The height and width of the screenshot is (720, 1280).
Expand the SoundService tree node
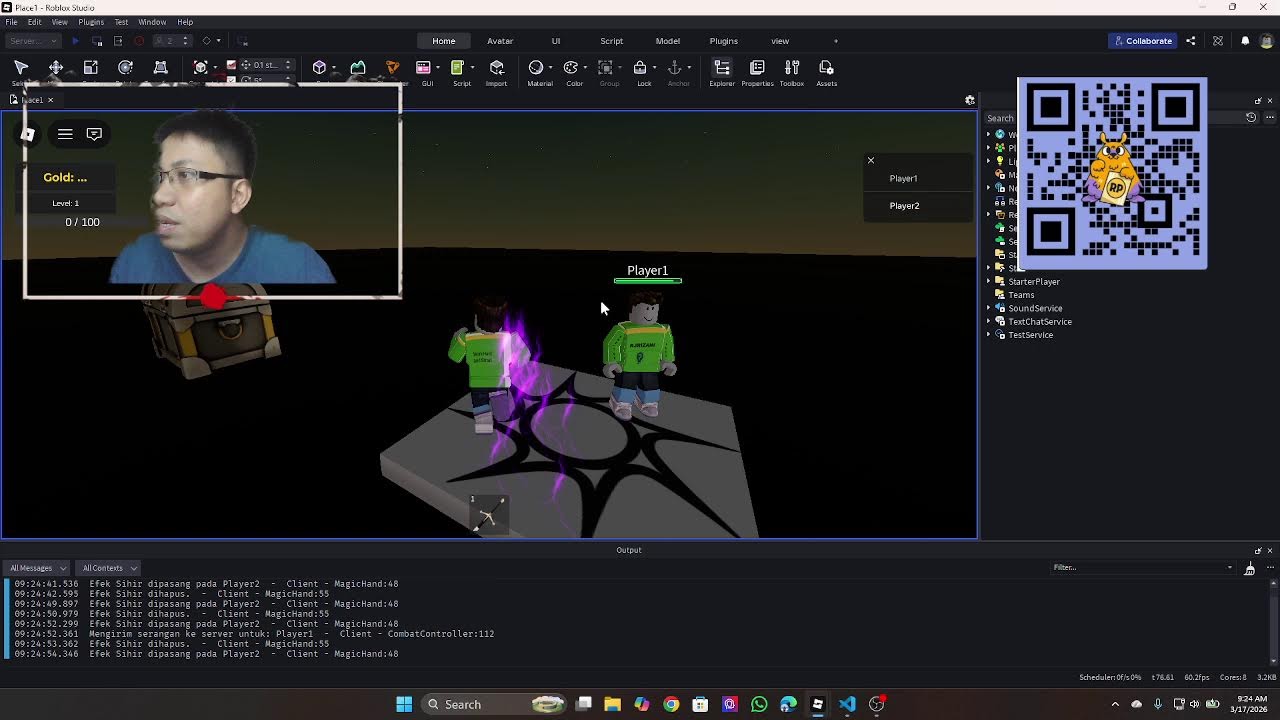pos(989,308)
